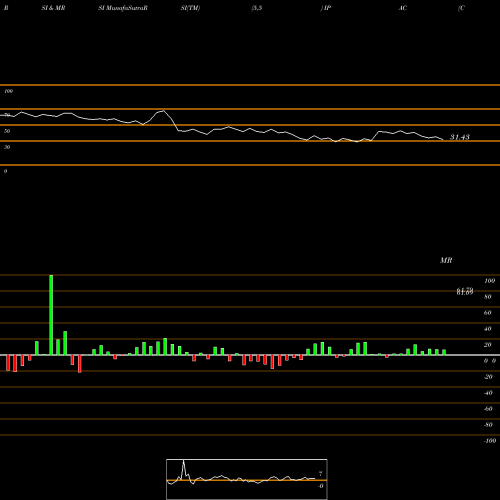Click the 0 label below the RSI panel
The height and width of the screenshot is (500, 500).
(x=5, y=171)
